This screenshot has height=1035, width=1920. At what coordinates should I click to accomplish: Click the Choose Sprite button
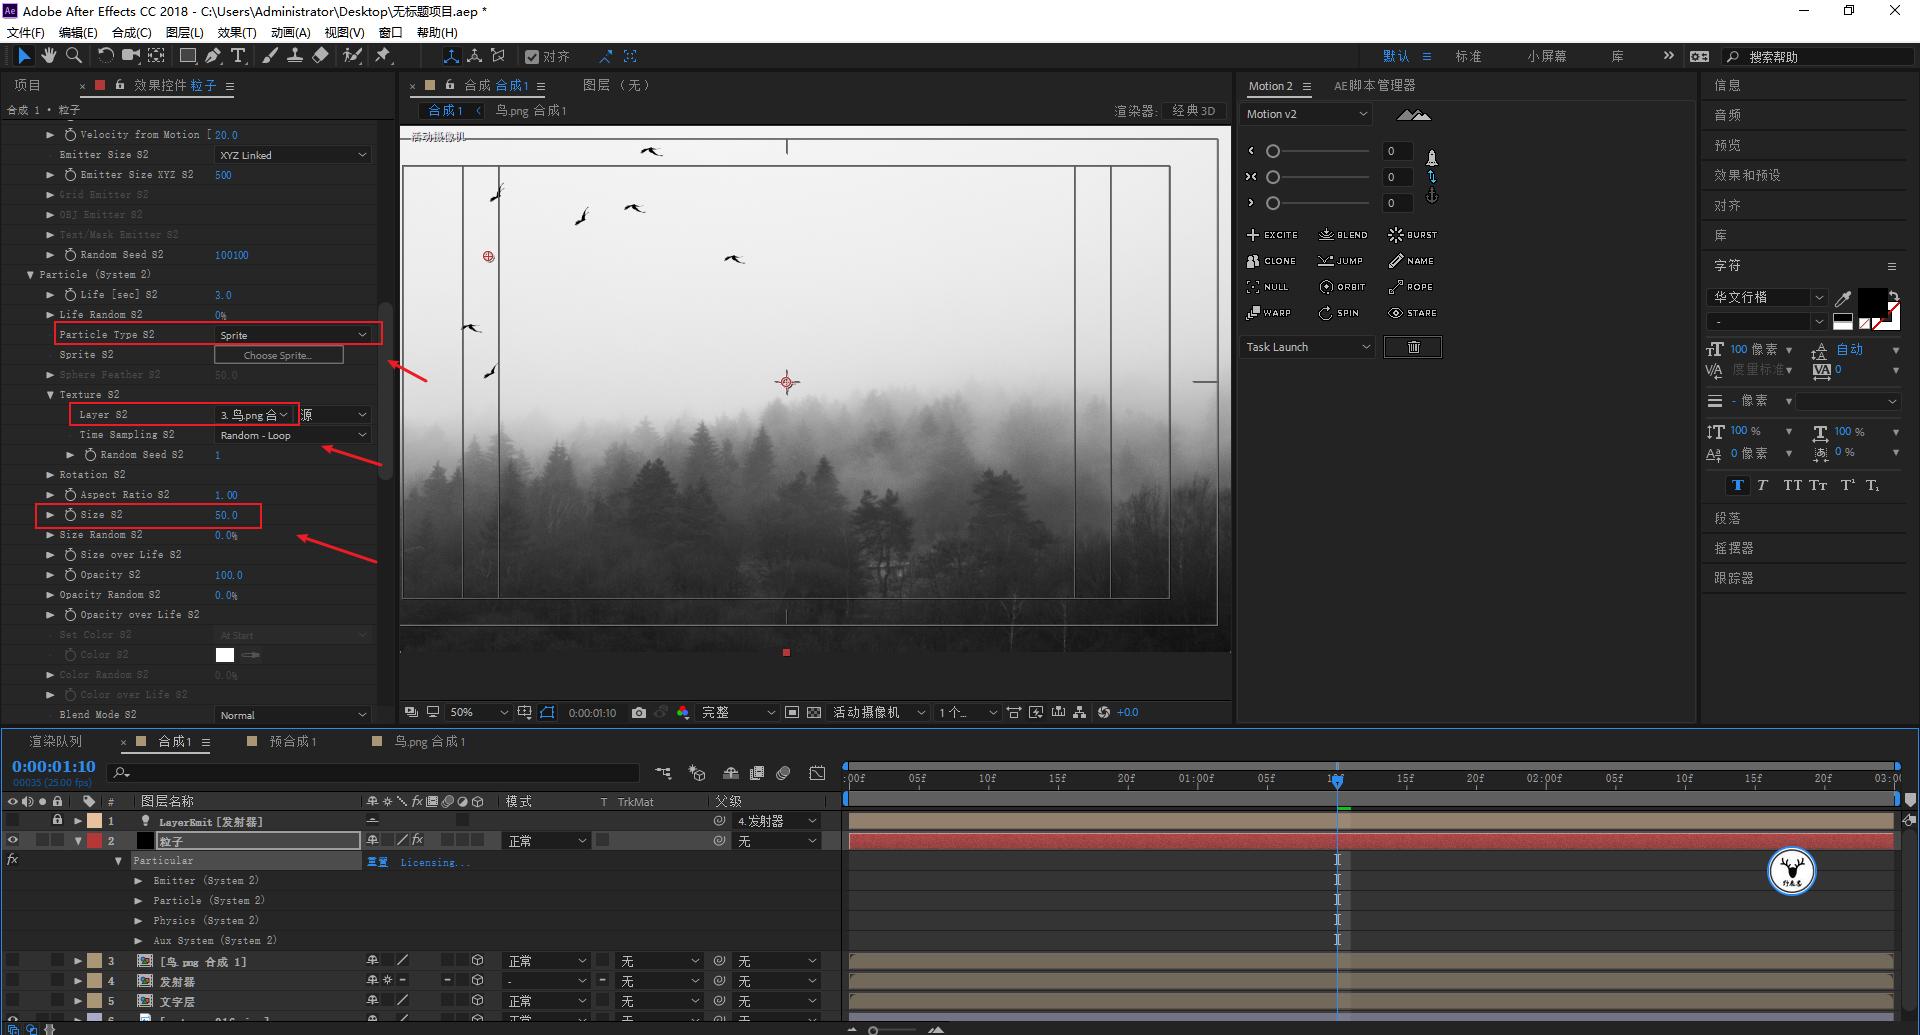point(278,355)
